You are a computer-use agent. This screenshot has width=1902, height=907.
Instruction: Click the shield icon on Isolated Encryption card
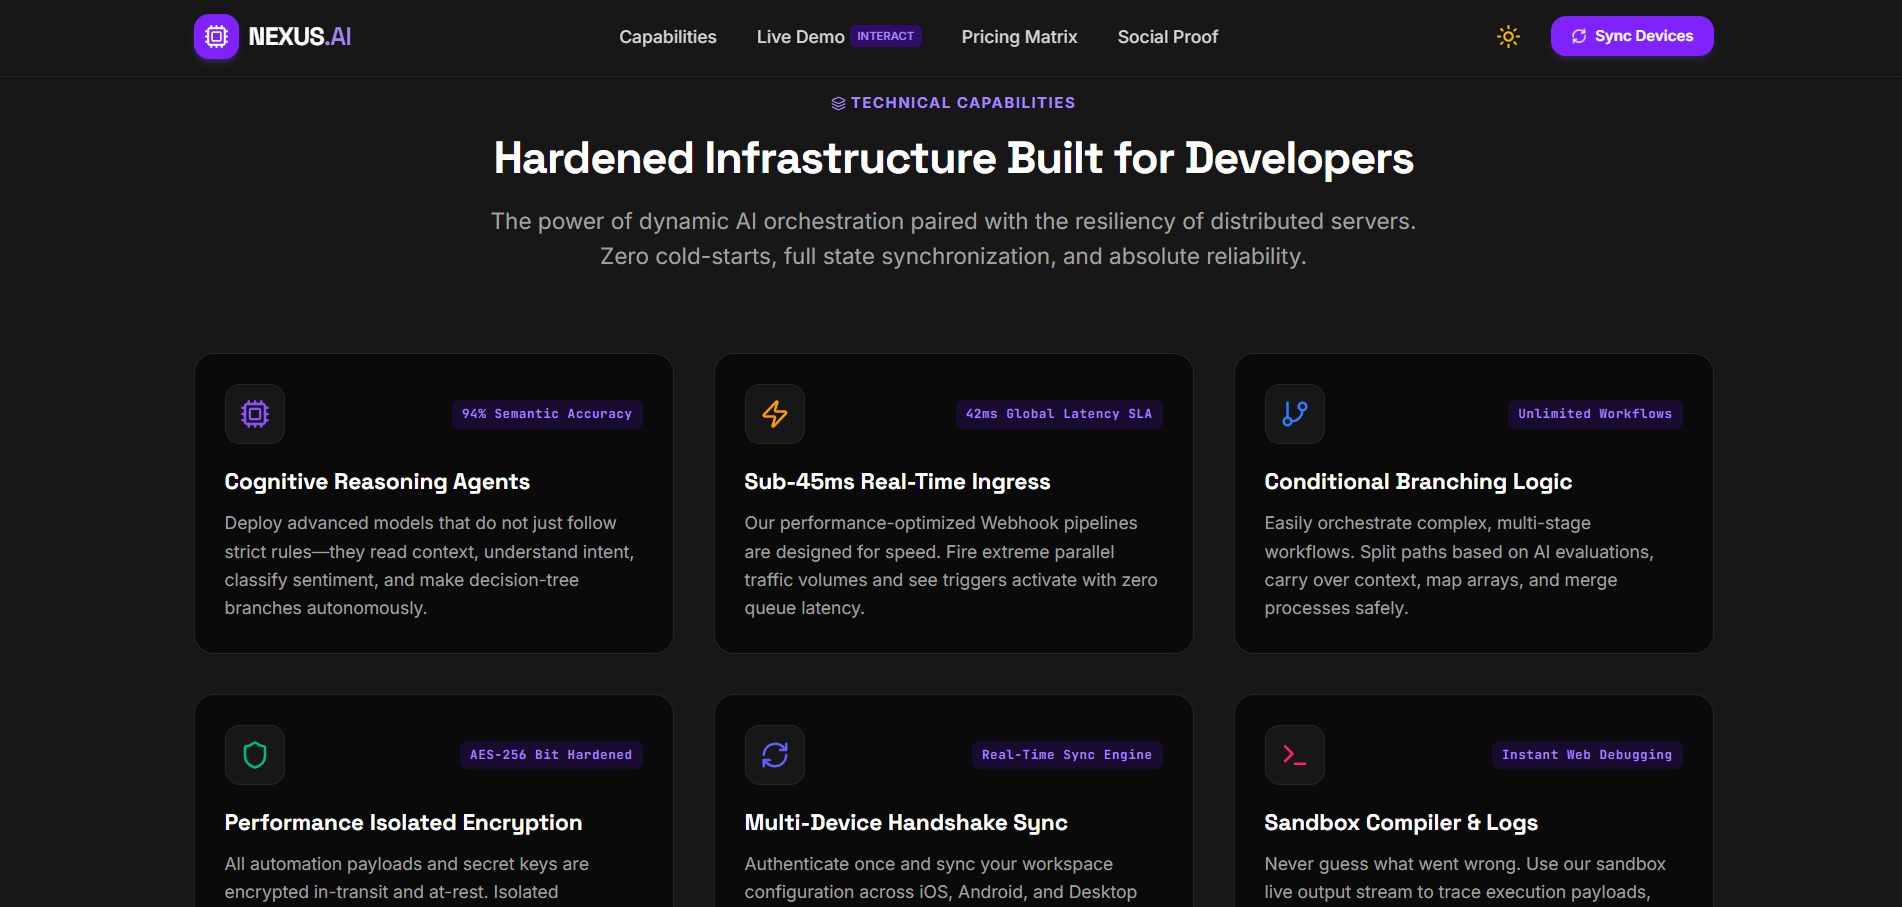point(255,755)
